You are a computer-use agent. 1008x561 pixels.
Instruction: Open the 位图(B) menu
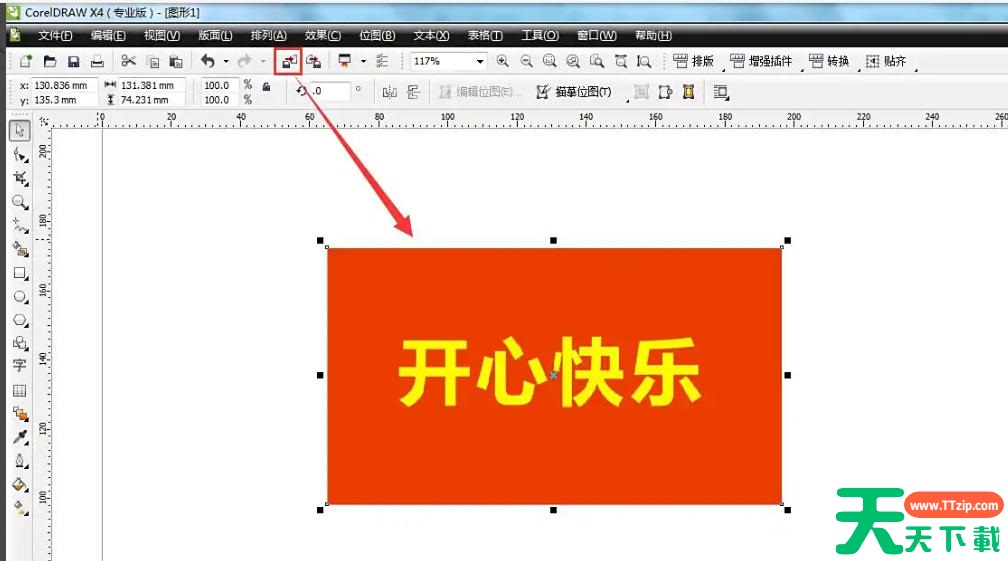coord(378,35)
